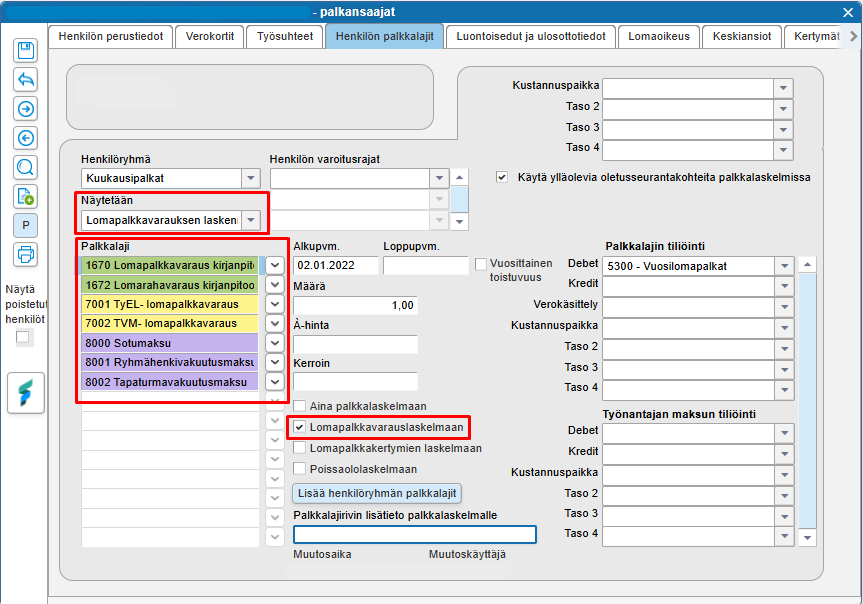Click Lisää henkilöryhmän palkkalajit button
Image resolution: width=863 pixels, height=604 pixels.
pos(377,493)
